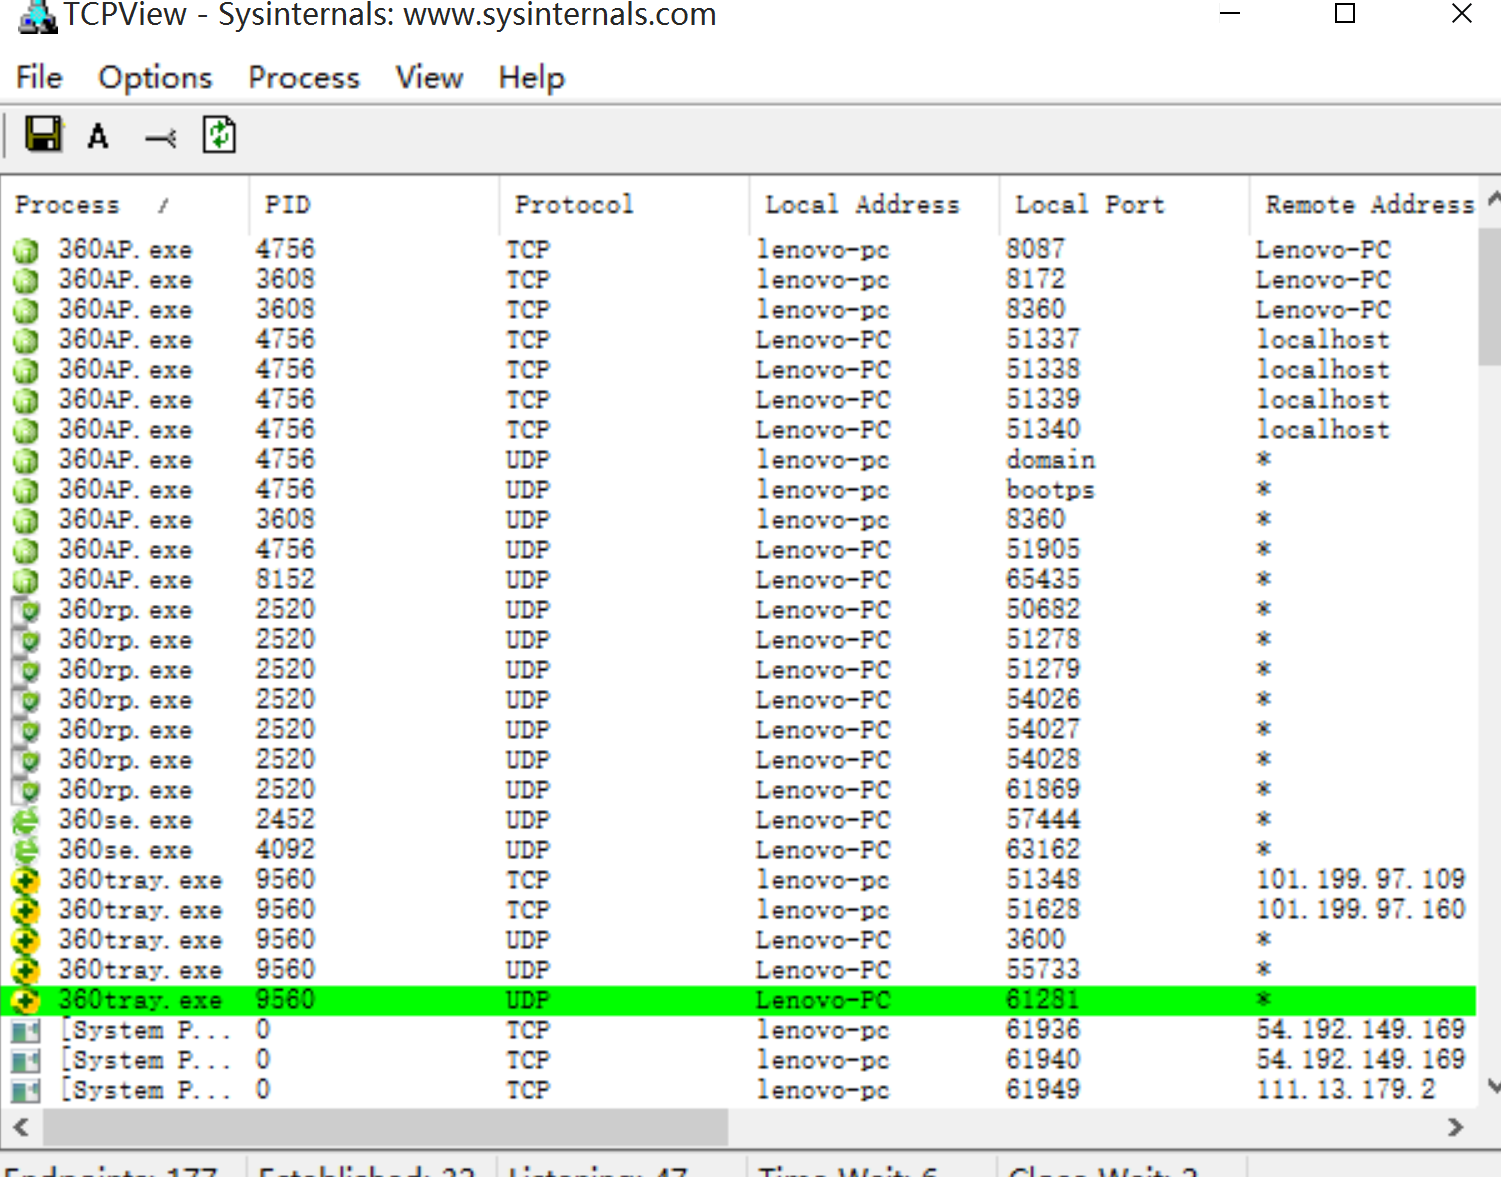Select local port 51905 cell
1501x1177 pixels.
coord(1043,550)
